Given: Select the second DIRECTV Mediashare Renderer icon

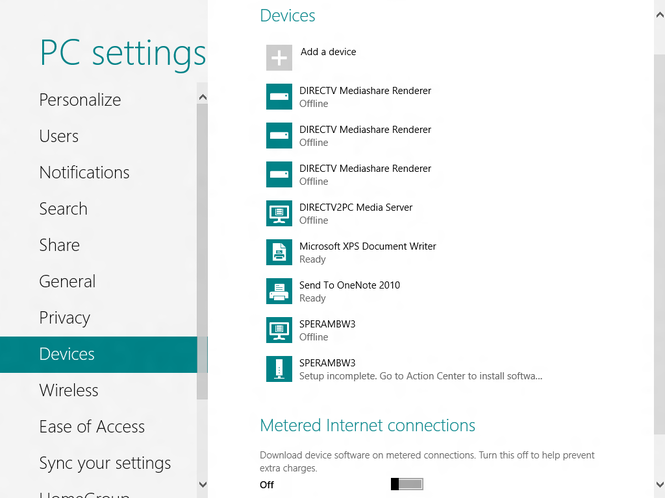Looking at the screenshot, I should coord(279,136).
